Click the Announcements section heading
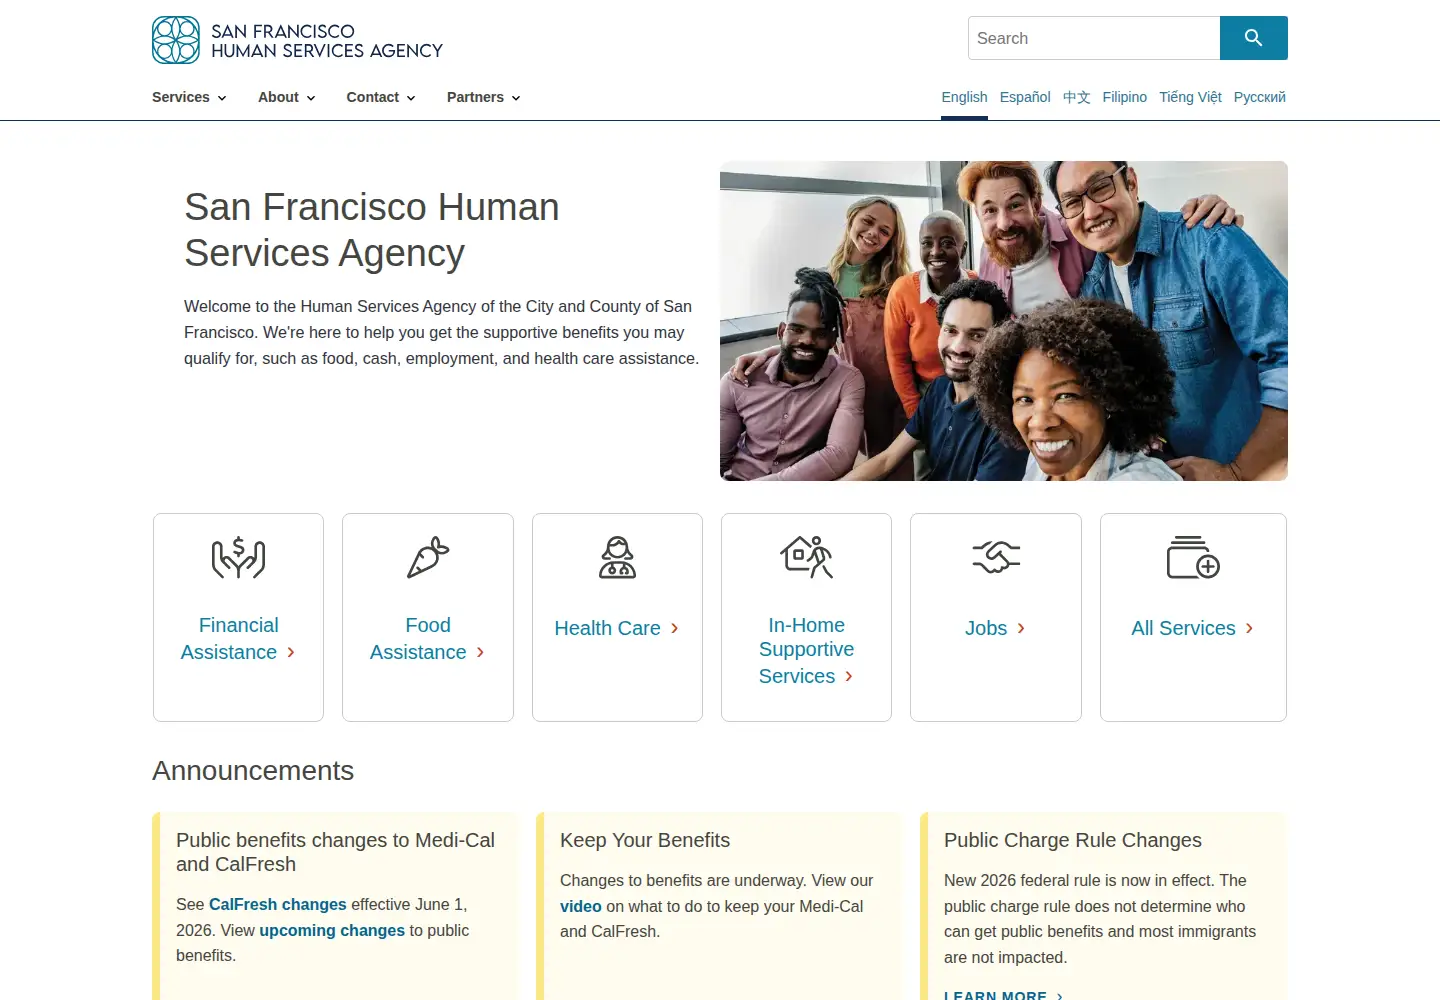The width and height of the screenshot is (1440, 1000). (x=253, y=771)
